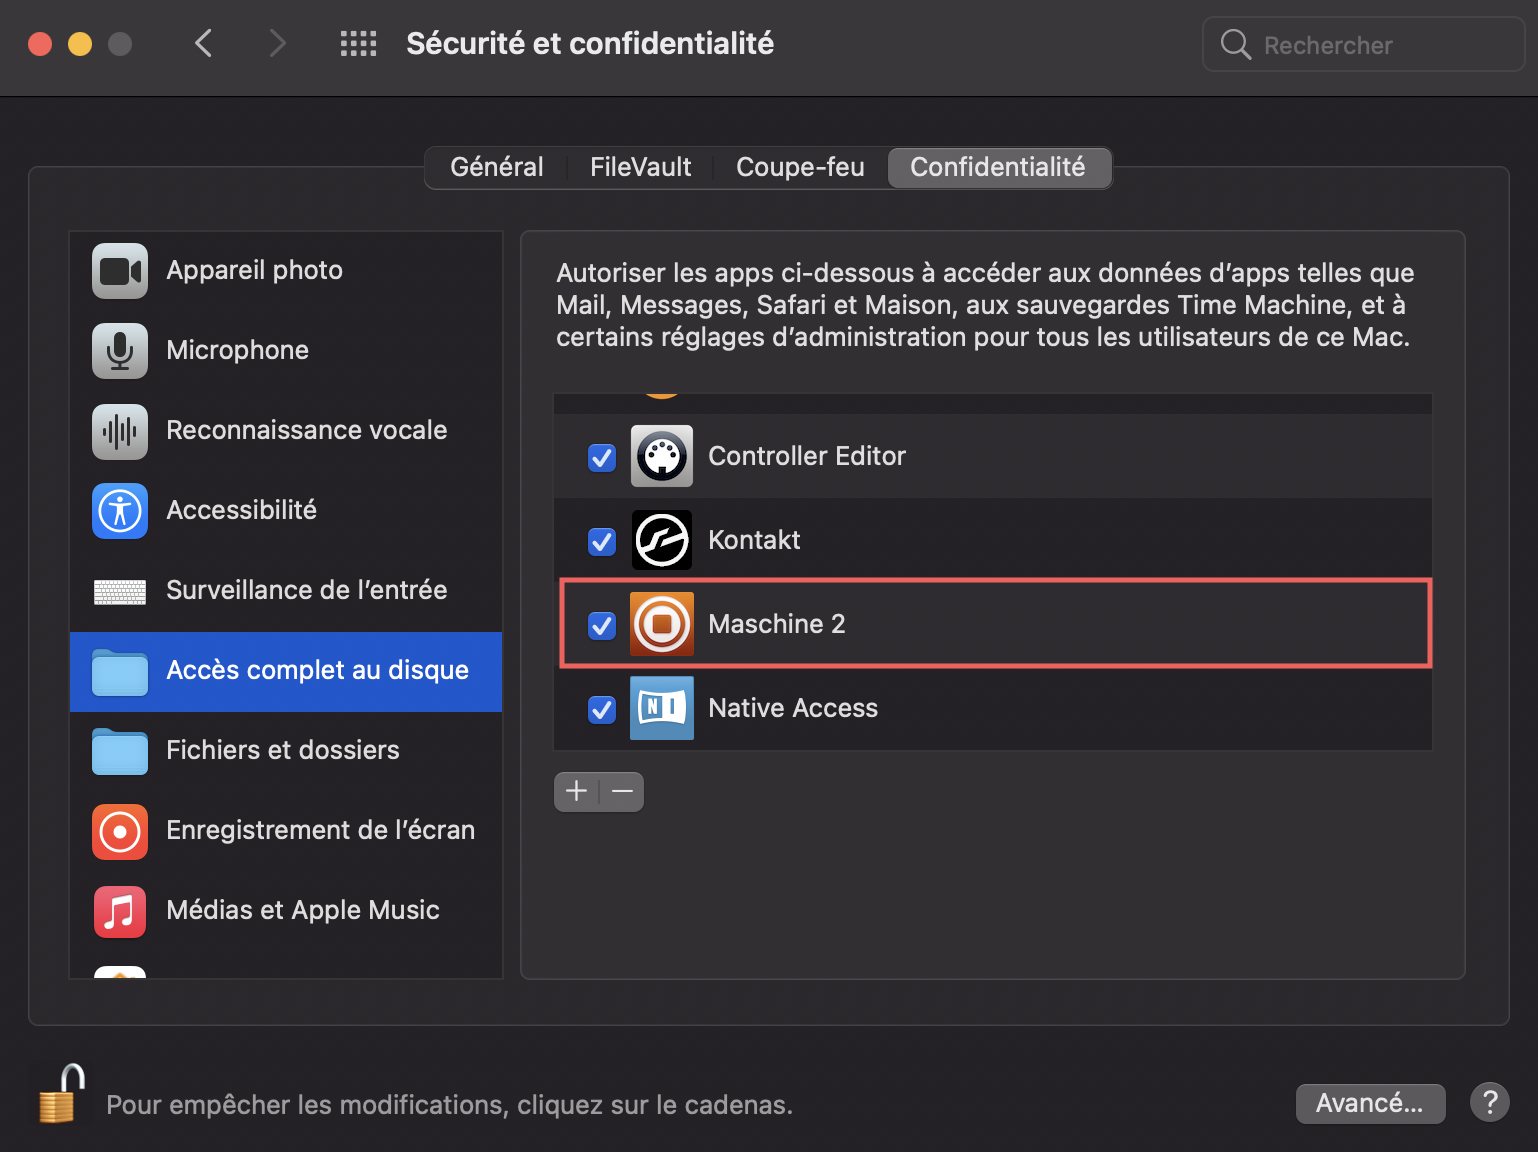Uncheck Native Access disk access
Viewport: 1538px width, 1152px height.
coord(602,709)
